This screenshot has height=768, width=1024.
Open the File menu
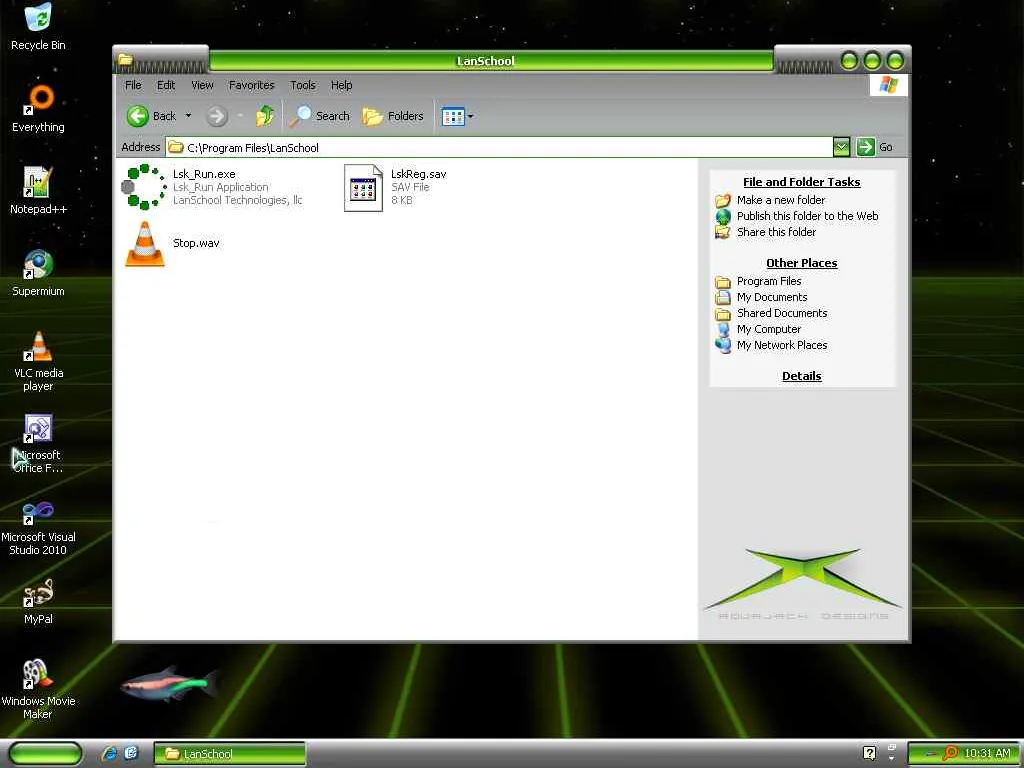point(133,85)
